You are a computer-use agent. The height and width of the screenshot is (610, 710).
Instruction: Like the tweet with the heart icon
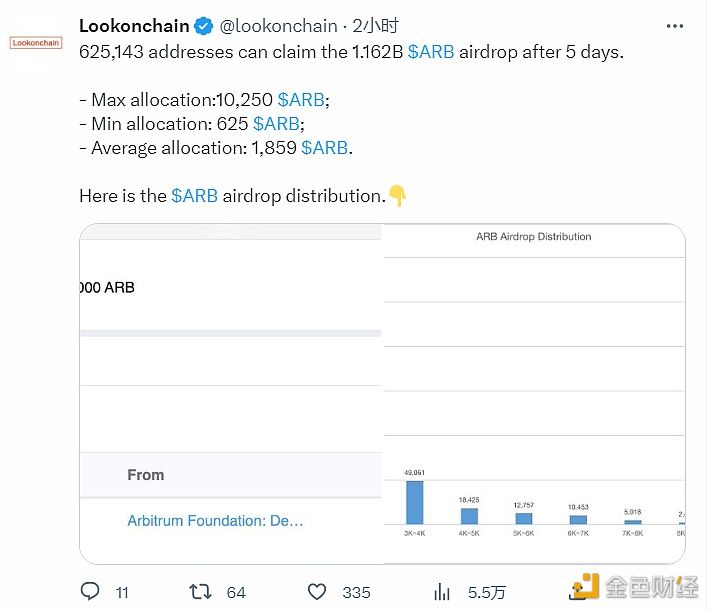point(319,591)
